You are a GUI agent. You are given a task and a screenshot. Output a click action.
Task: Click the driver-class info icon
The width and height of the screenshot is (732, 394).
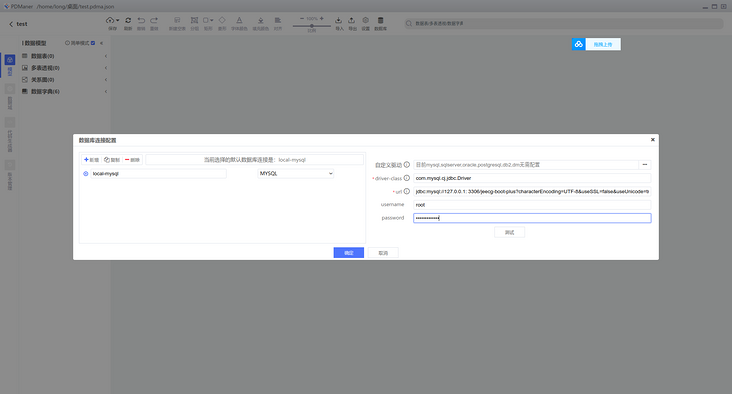pos(407,178)
